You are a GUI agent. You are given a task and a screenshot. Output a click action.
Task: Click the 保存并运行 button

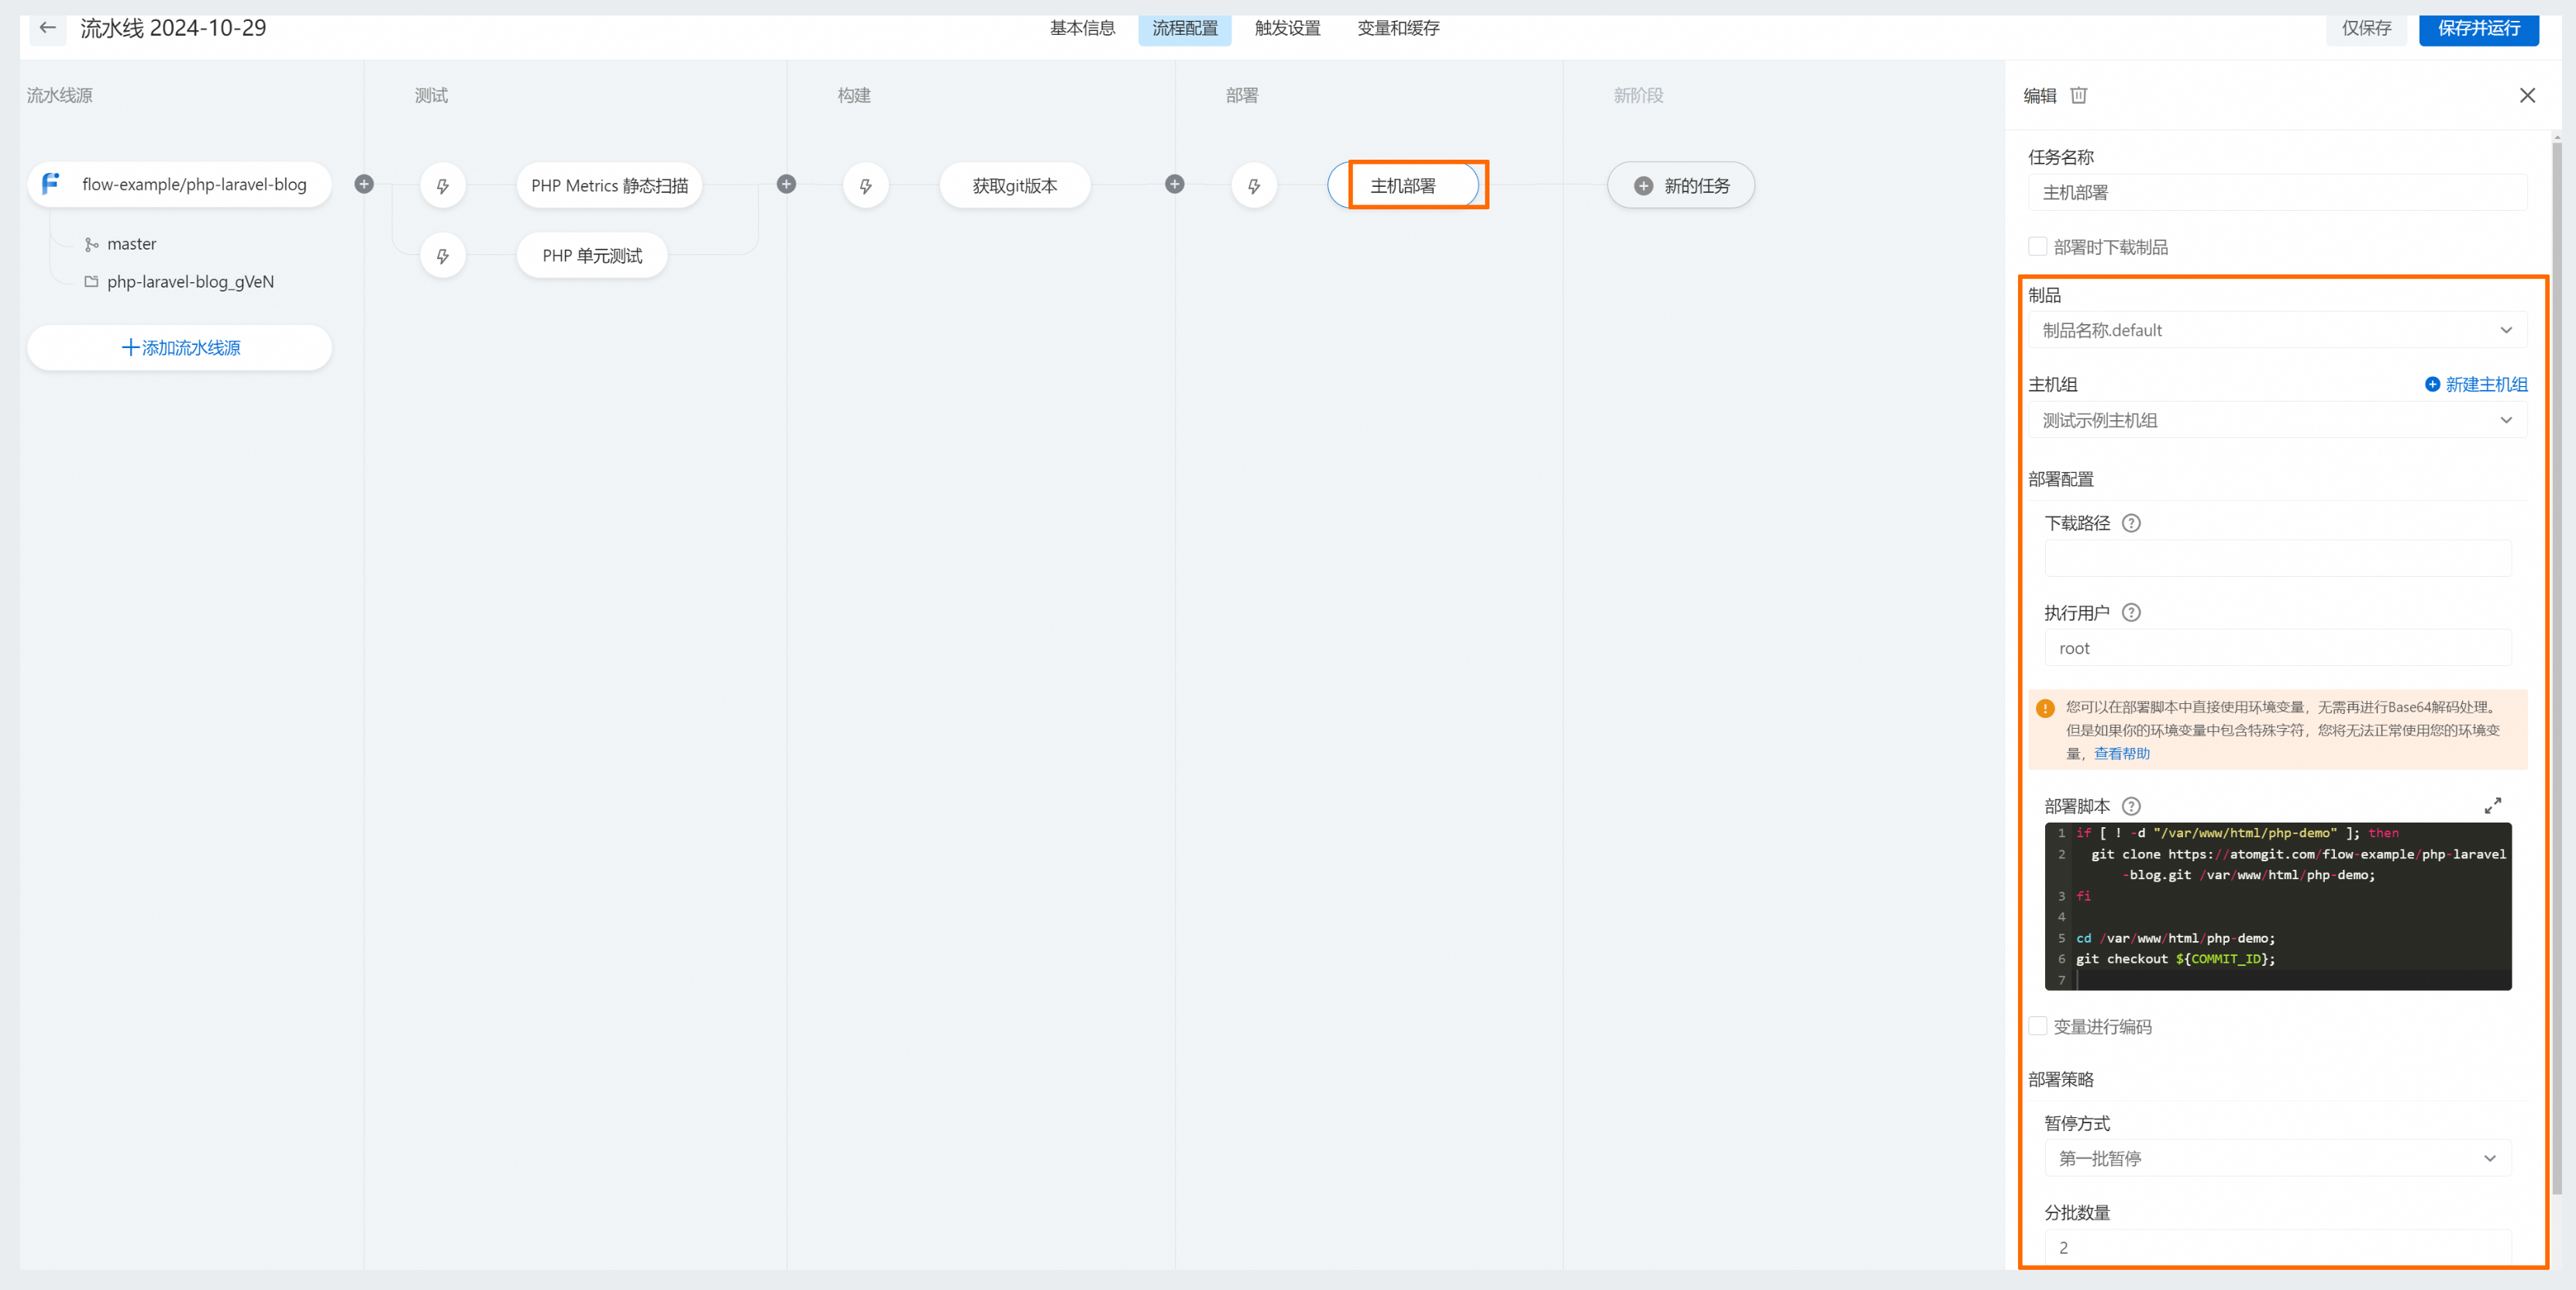[2478, 28]
